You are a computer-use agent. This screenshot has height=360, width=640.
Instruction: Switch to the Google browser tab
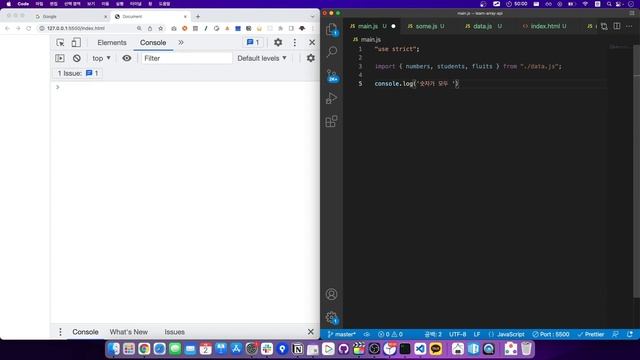(70, 16)
